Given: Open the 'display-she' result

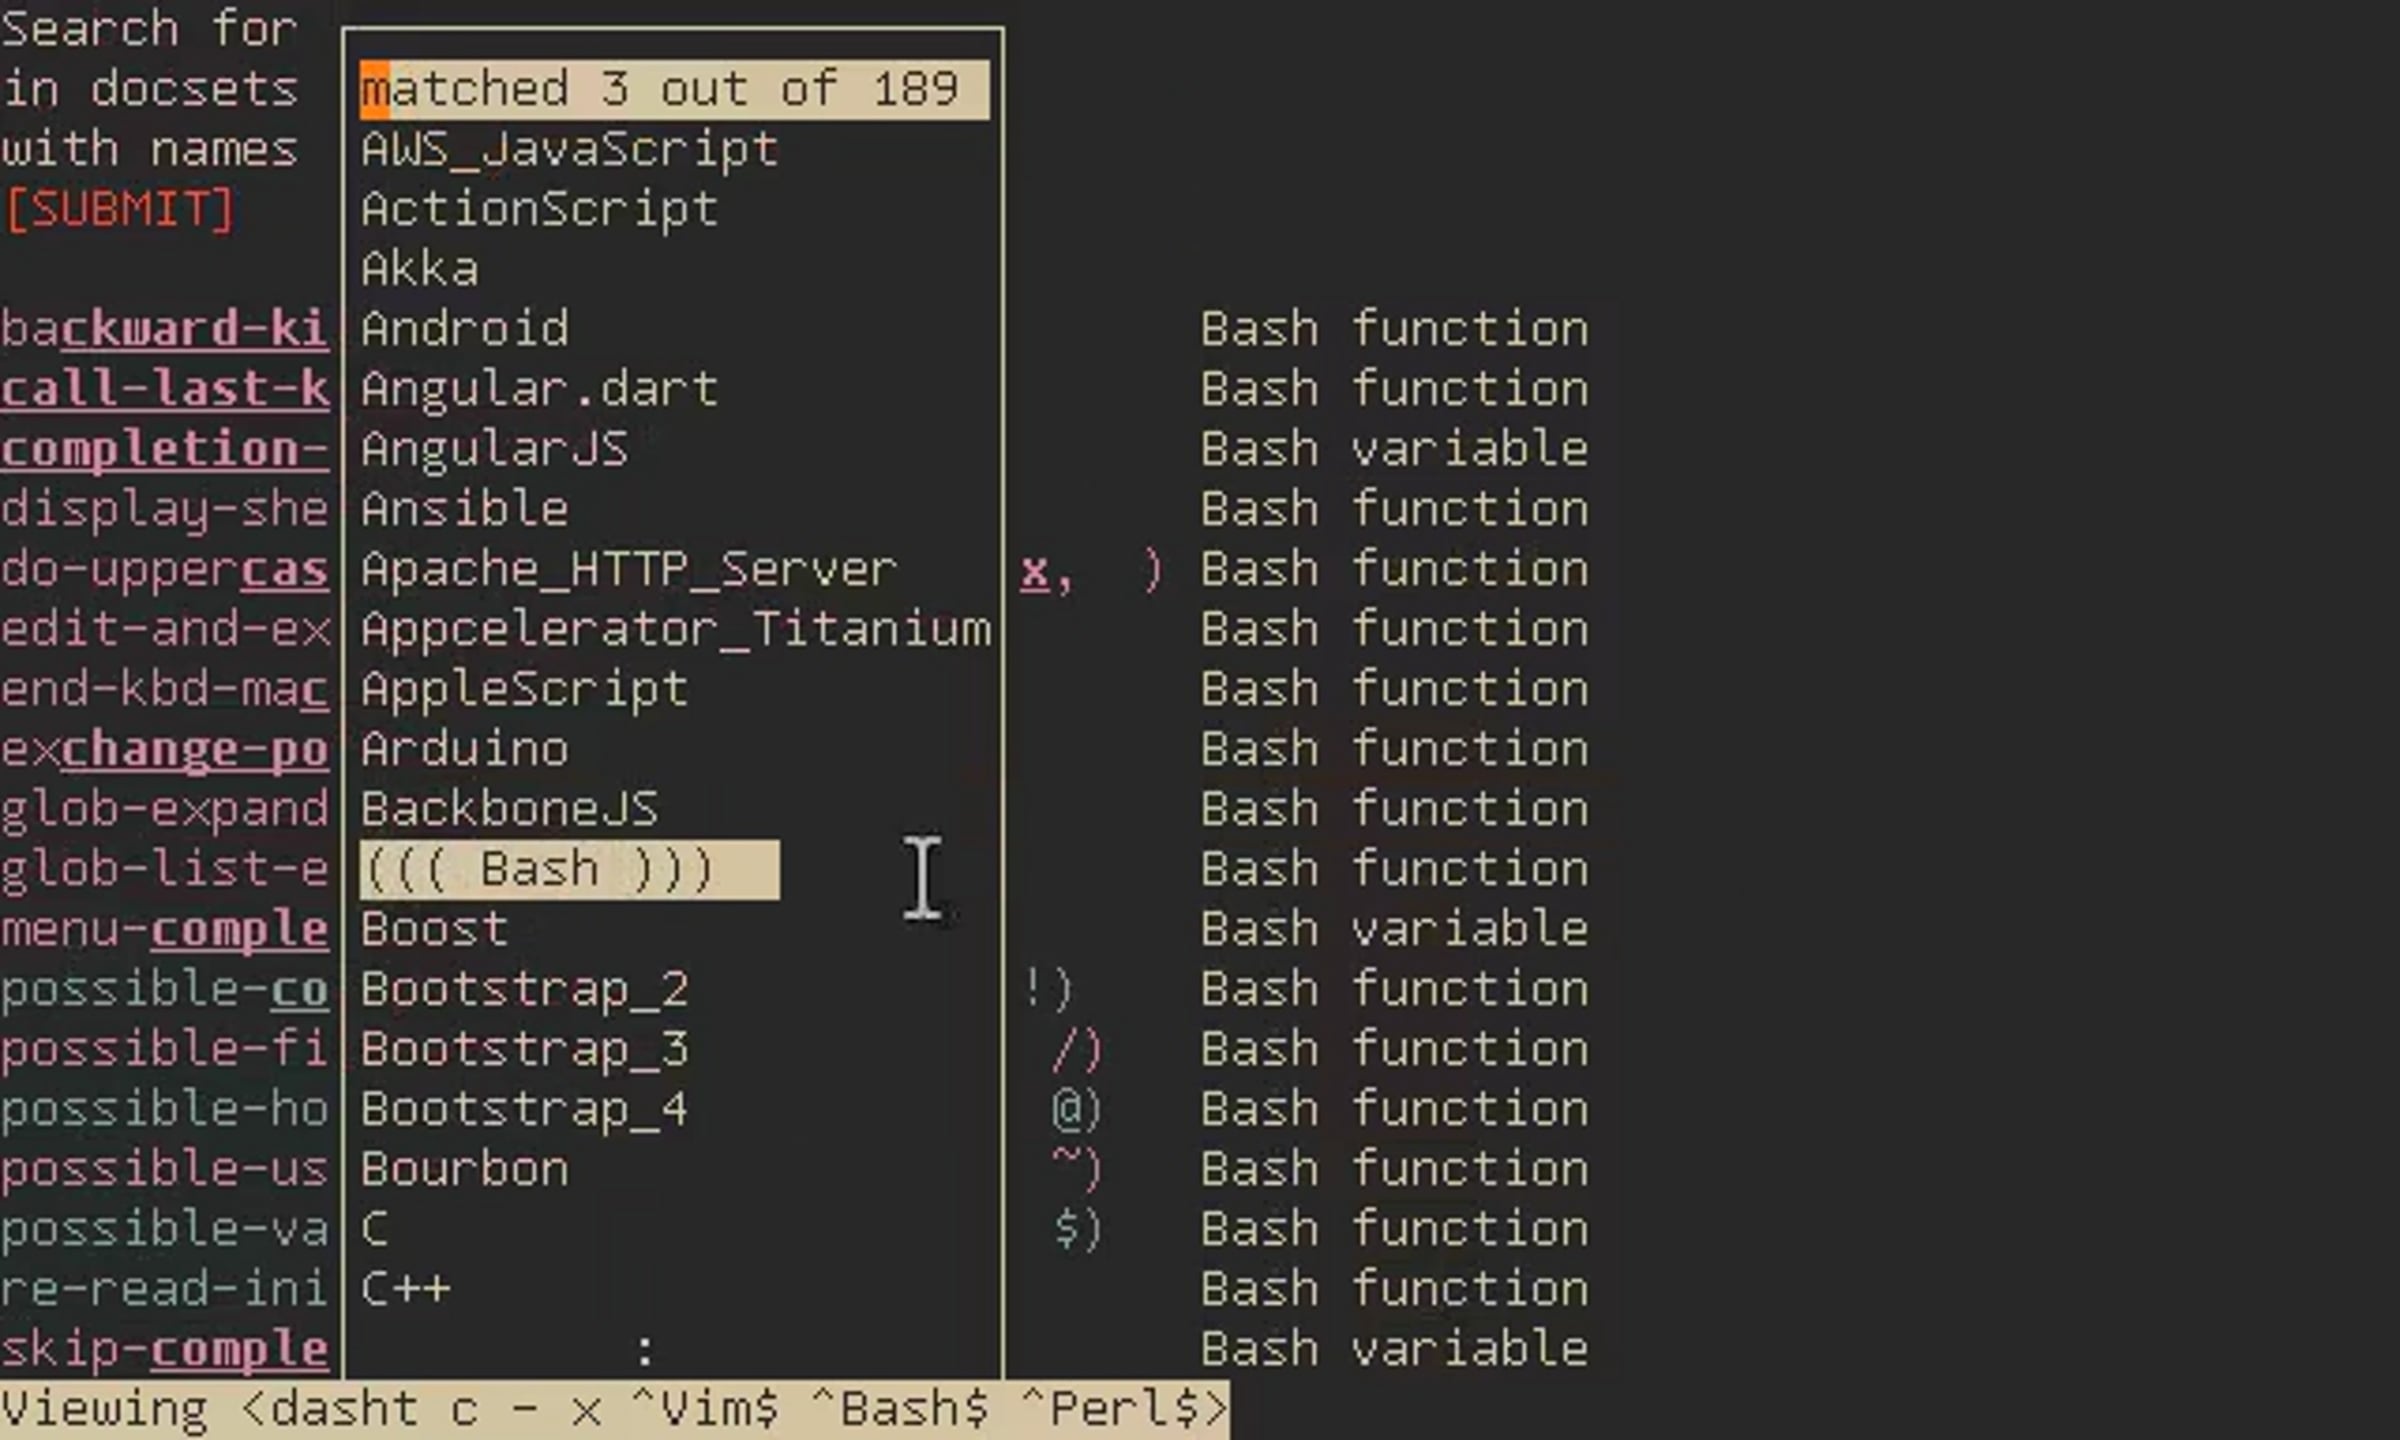Looking at the screenshot, I should [165, 510].
